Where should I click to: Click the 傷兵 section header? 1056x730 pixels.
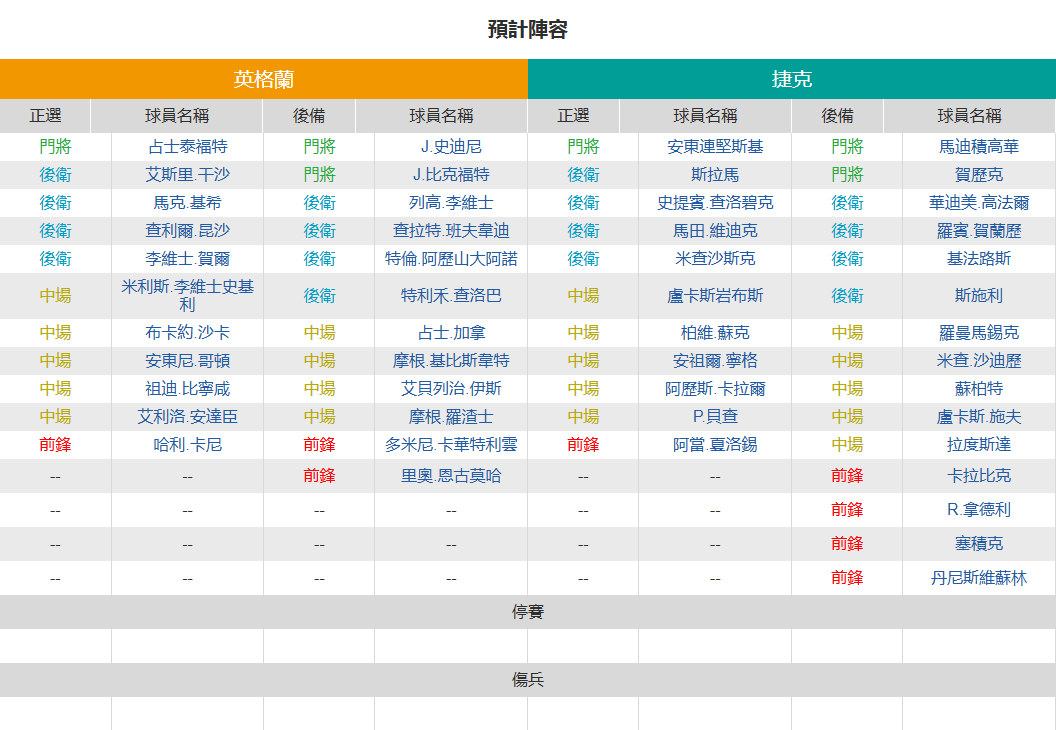(528, 679)
